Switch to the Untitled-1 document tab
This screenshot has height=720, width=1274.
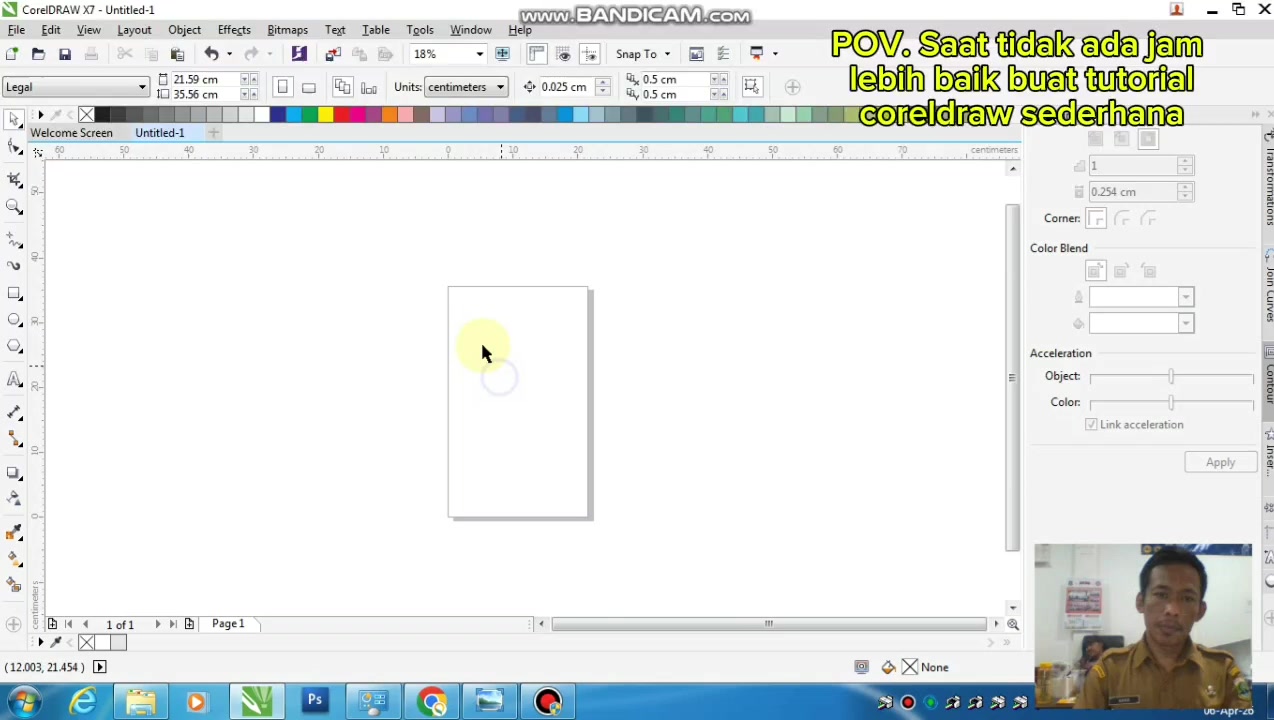pos(160,133)
